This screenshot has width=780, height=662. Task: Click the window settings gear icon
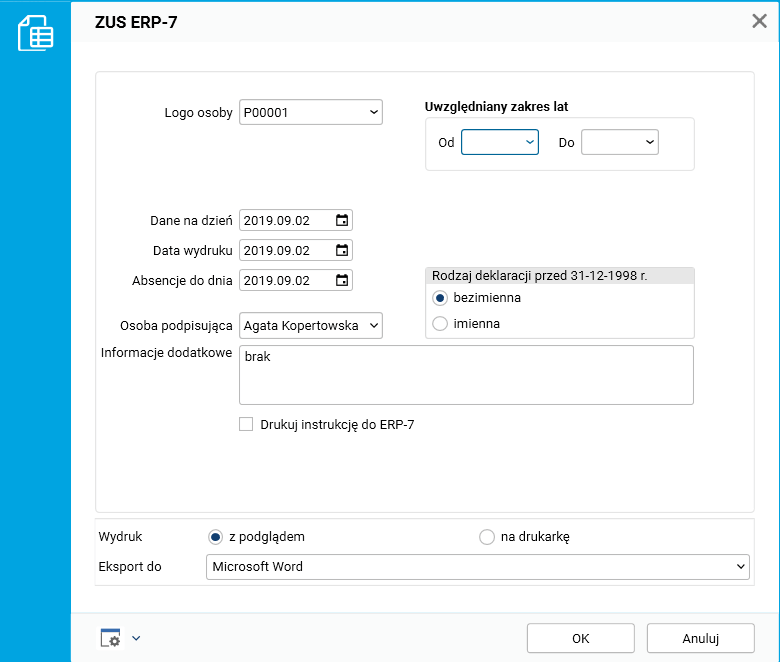coord(110,638)
